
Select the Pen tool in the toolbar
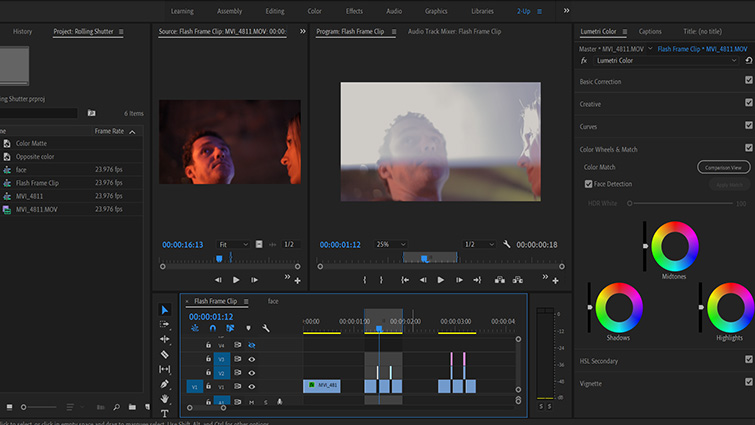(x=165, y=384)
